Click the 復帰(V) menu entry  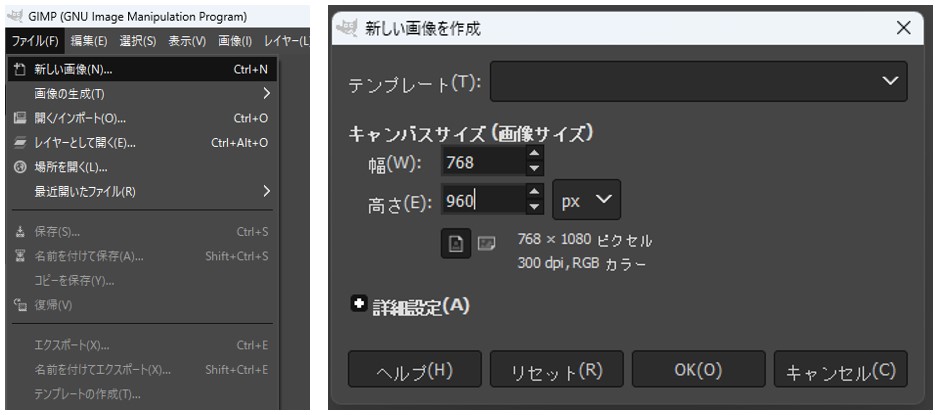pos(141,305)
